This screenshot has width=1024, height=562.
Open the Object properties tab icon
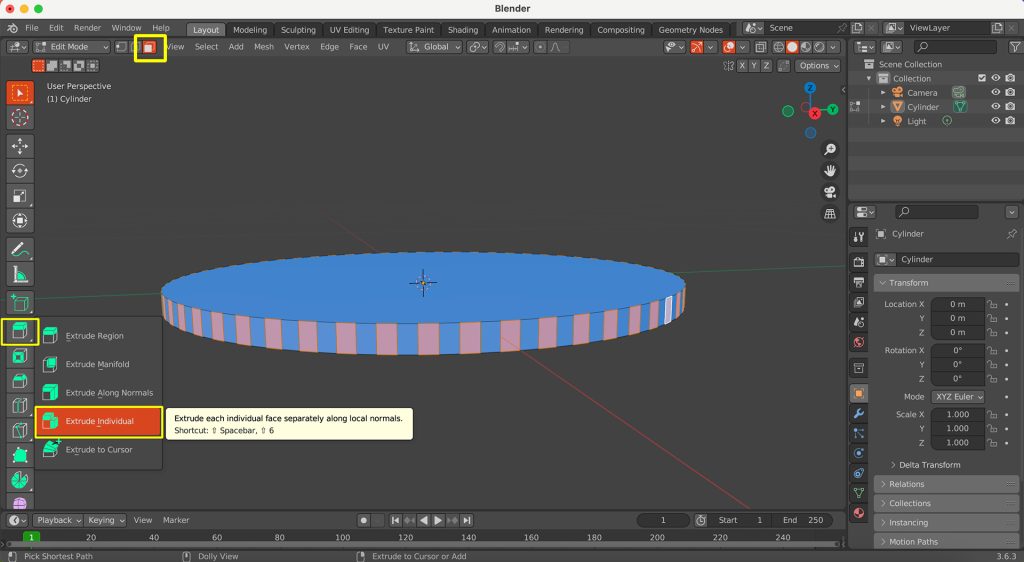coord(859,393)
